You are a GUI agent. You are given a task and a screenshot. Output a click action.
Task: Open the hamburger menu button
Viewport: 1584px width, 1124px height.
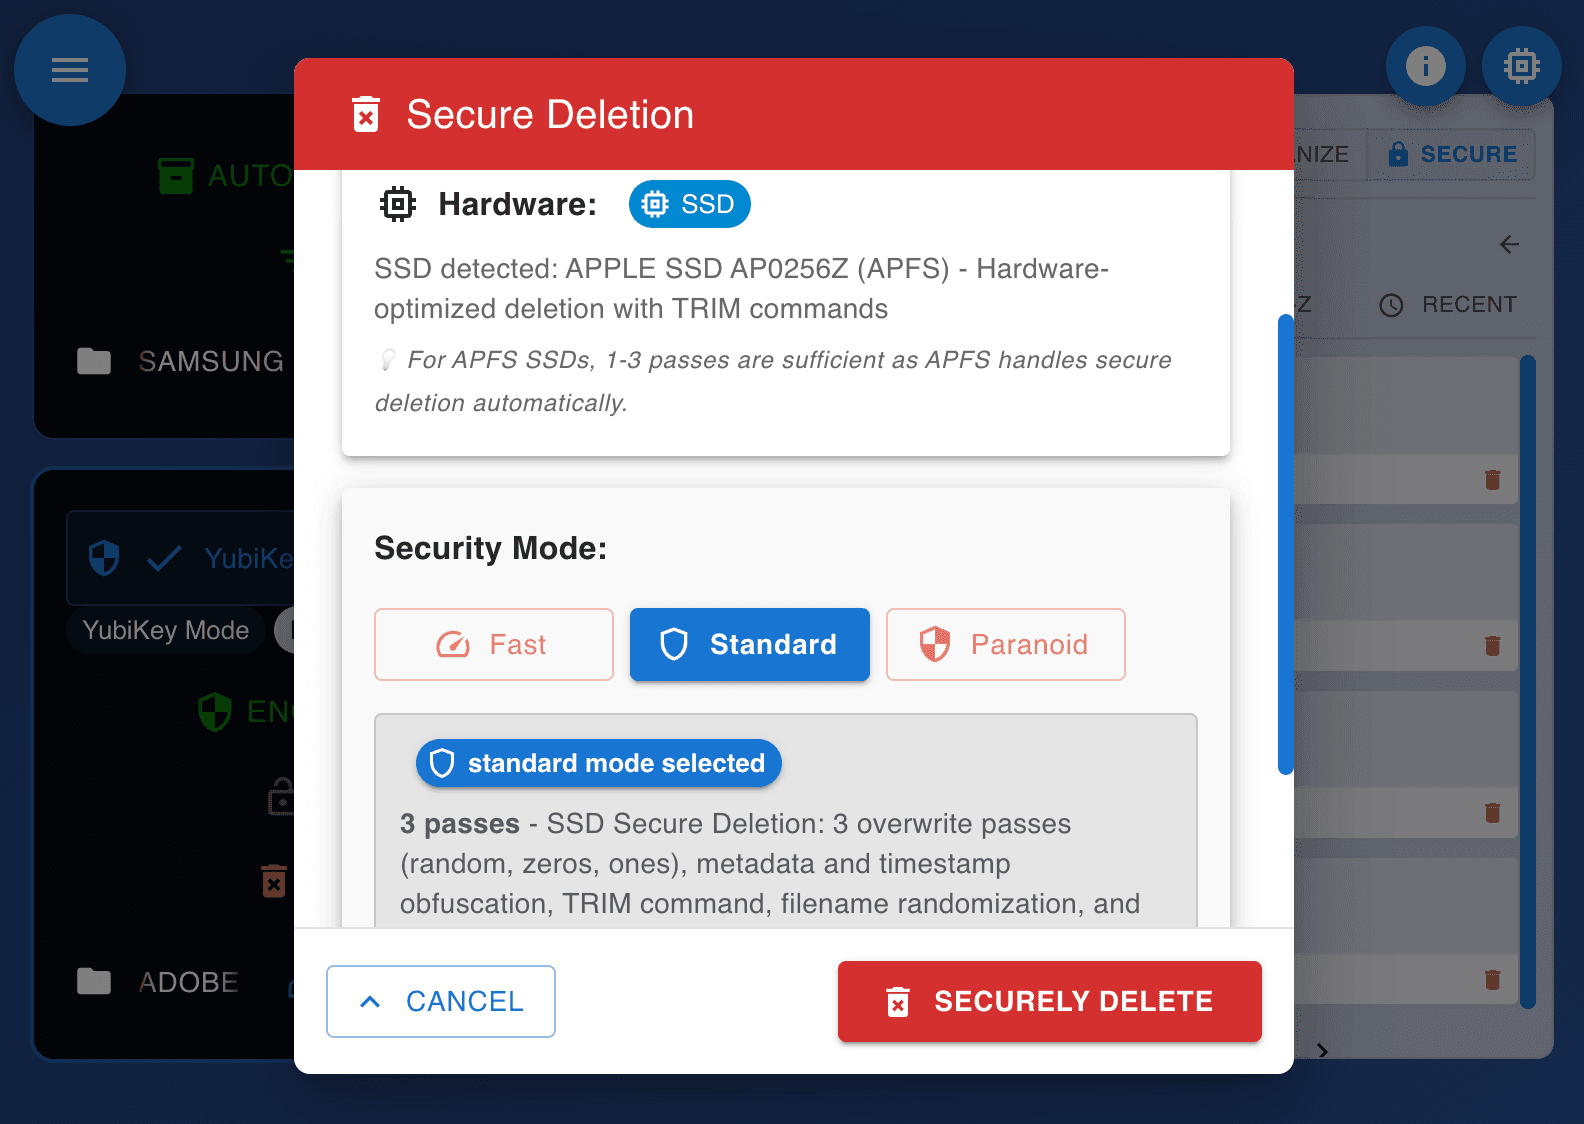(70, 70)
